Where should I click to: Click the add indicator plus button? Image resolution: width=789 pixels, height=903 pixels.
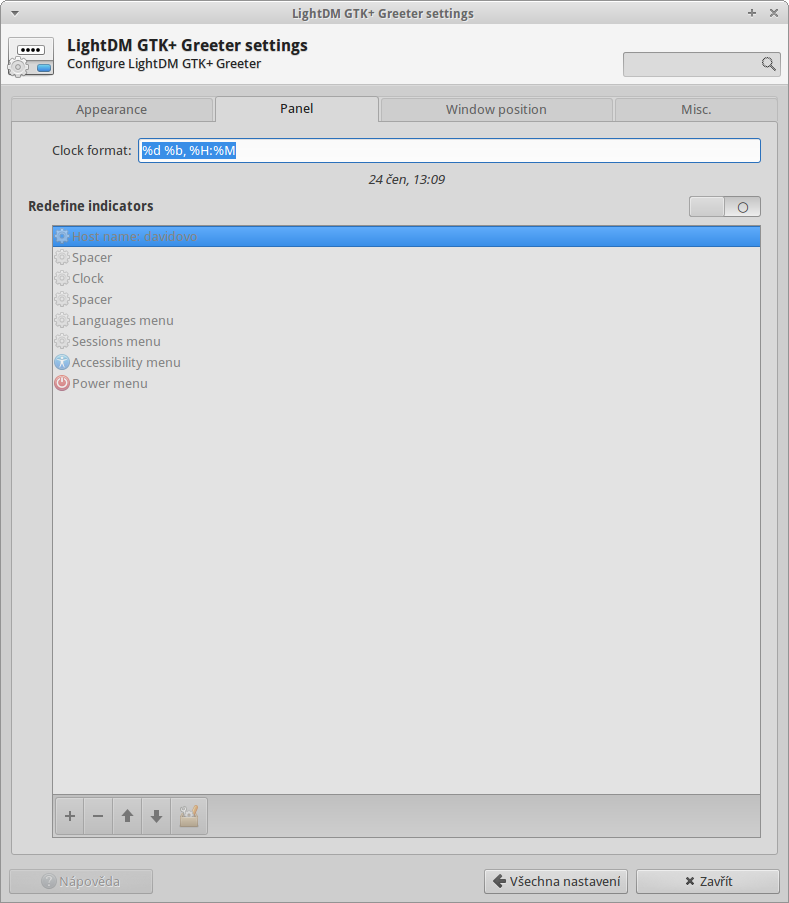point(70,816)
